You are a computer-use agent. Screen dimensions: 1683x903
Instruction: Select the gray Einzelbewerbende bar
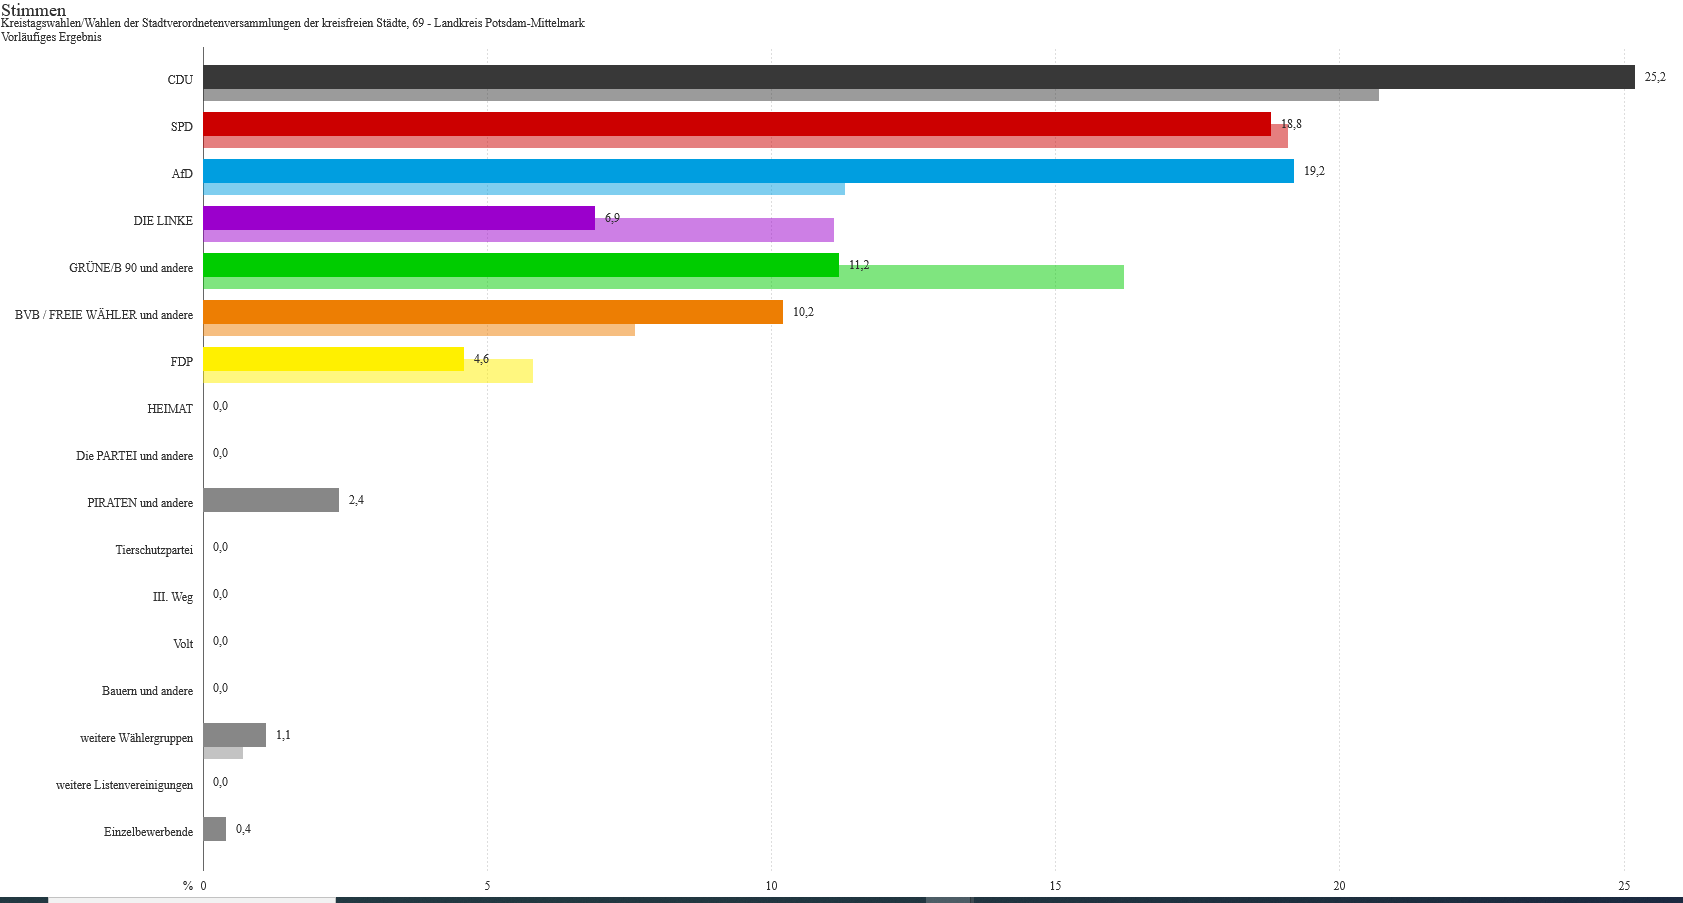[x=215, y=829]
